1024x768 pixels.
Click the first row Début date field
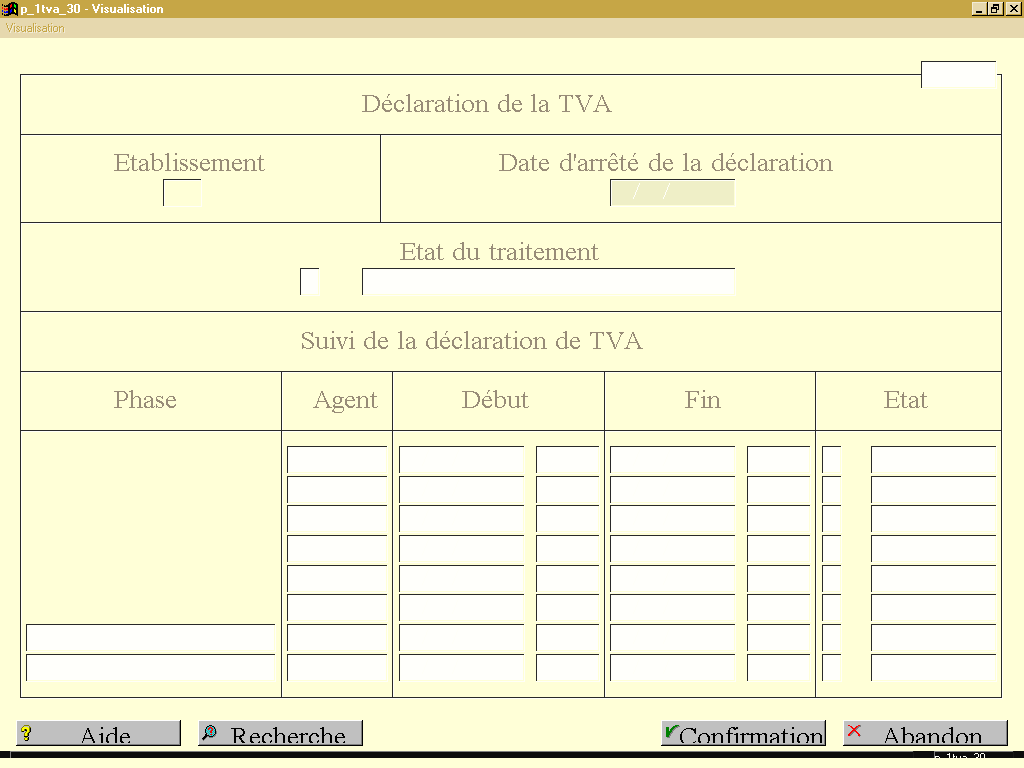point(462,460)
